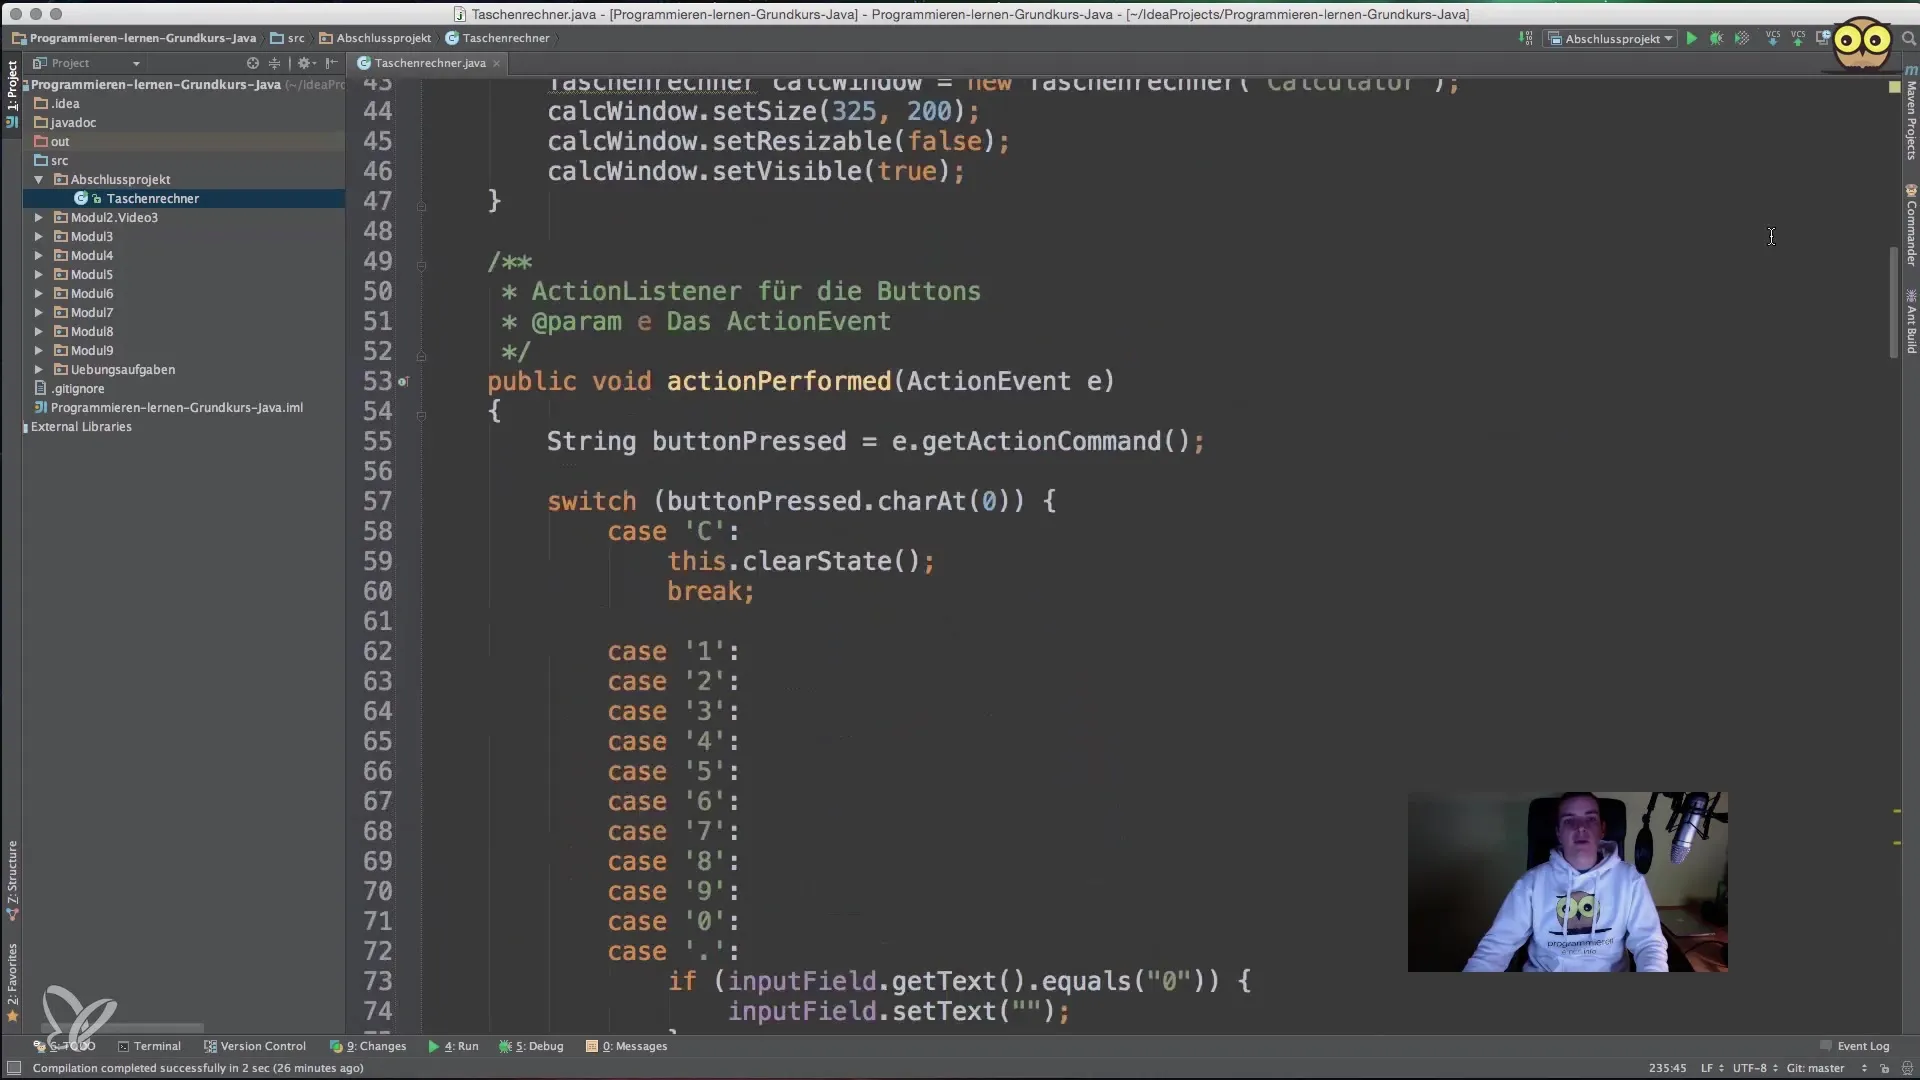The image size is (1920, 1080).
Task: Open the Abschlussprojekt run configuration dropdown
Action: 1610,38
